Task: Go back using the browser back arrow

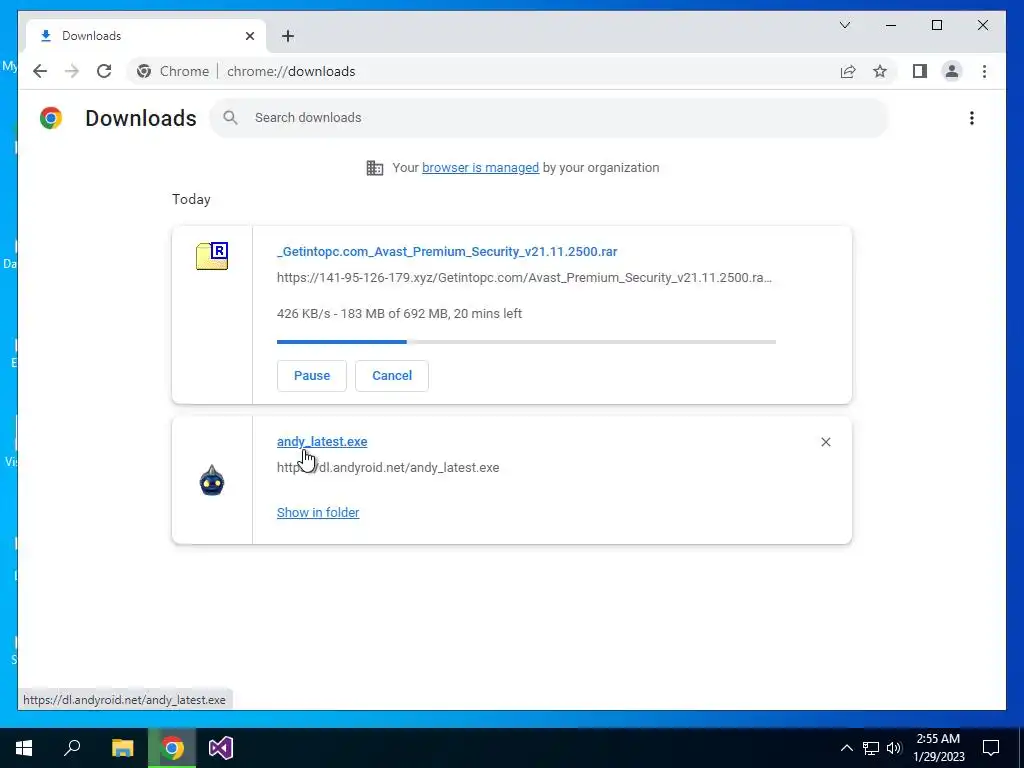Action: coord(40,71)
